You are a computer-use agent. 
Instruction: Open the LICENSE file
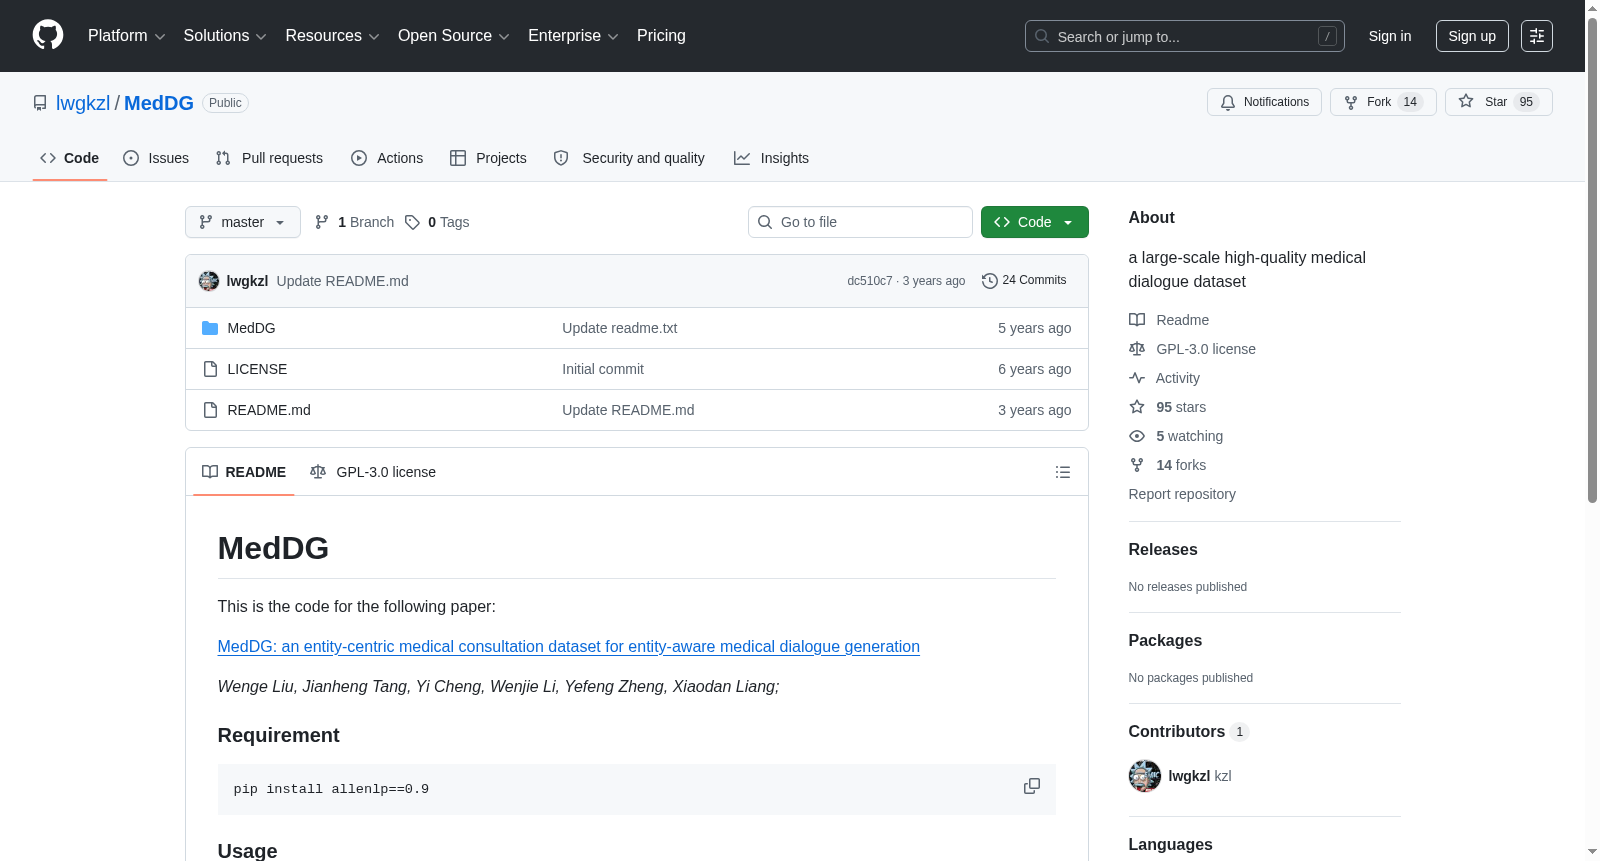[257, 369]
